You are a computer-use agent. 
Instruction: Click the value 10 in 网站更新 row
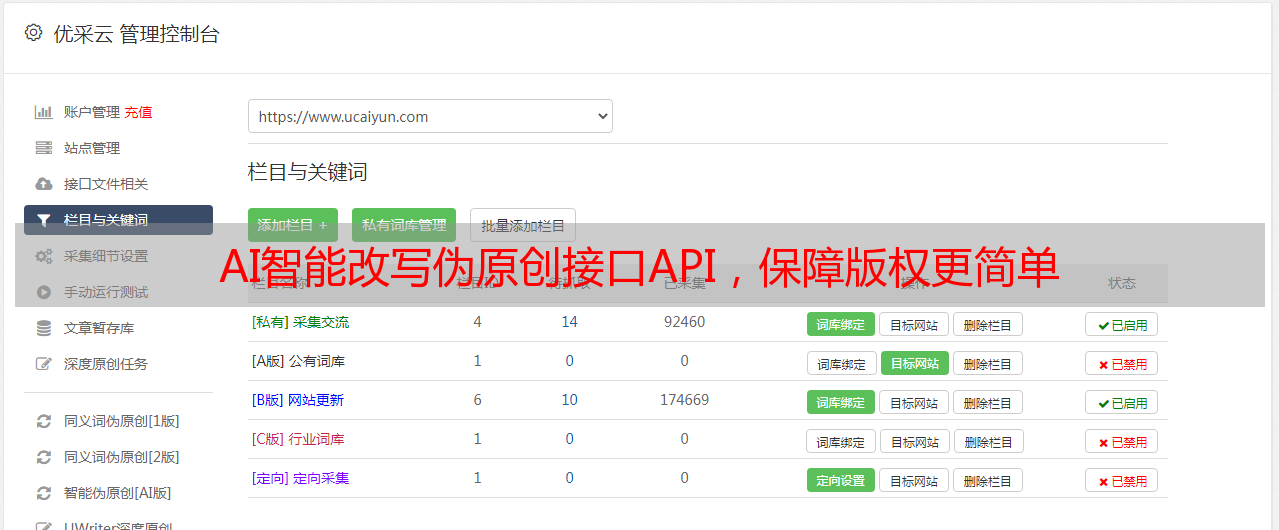(569, 400)
